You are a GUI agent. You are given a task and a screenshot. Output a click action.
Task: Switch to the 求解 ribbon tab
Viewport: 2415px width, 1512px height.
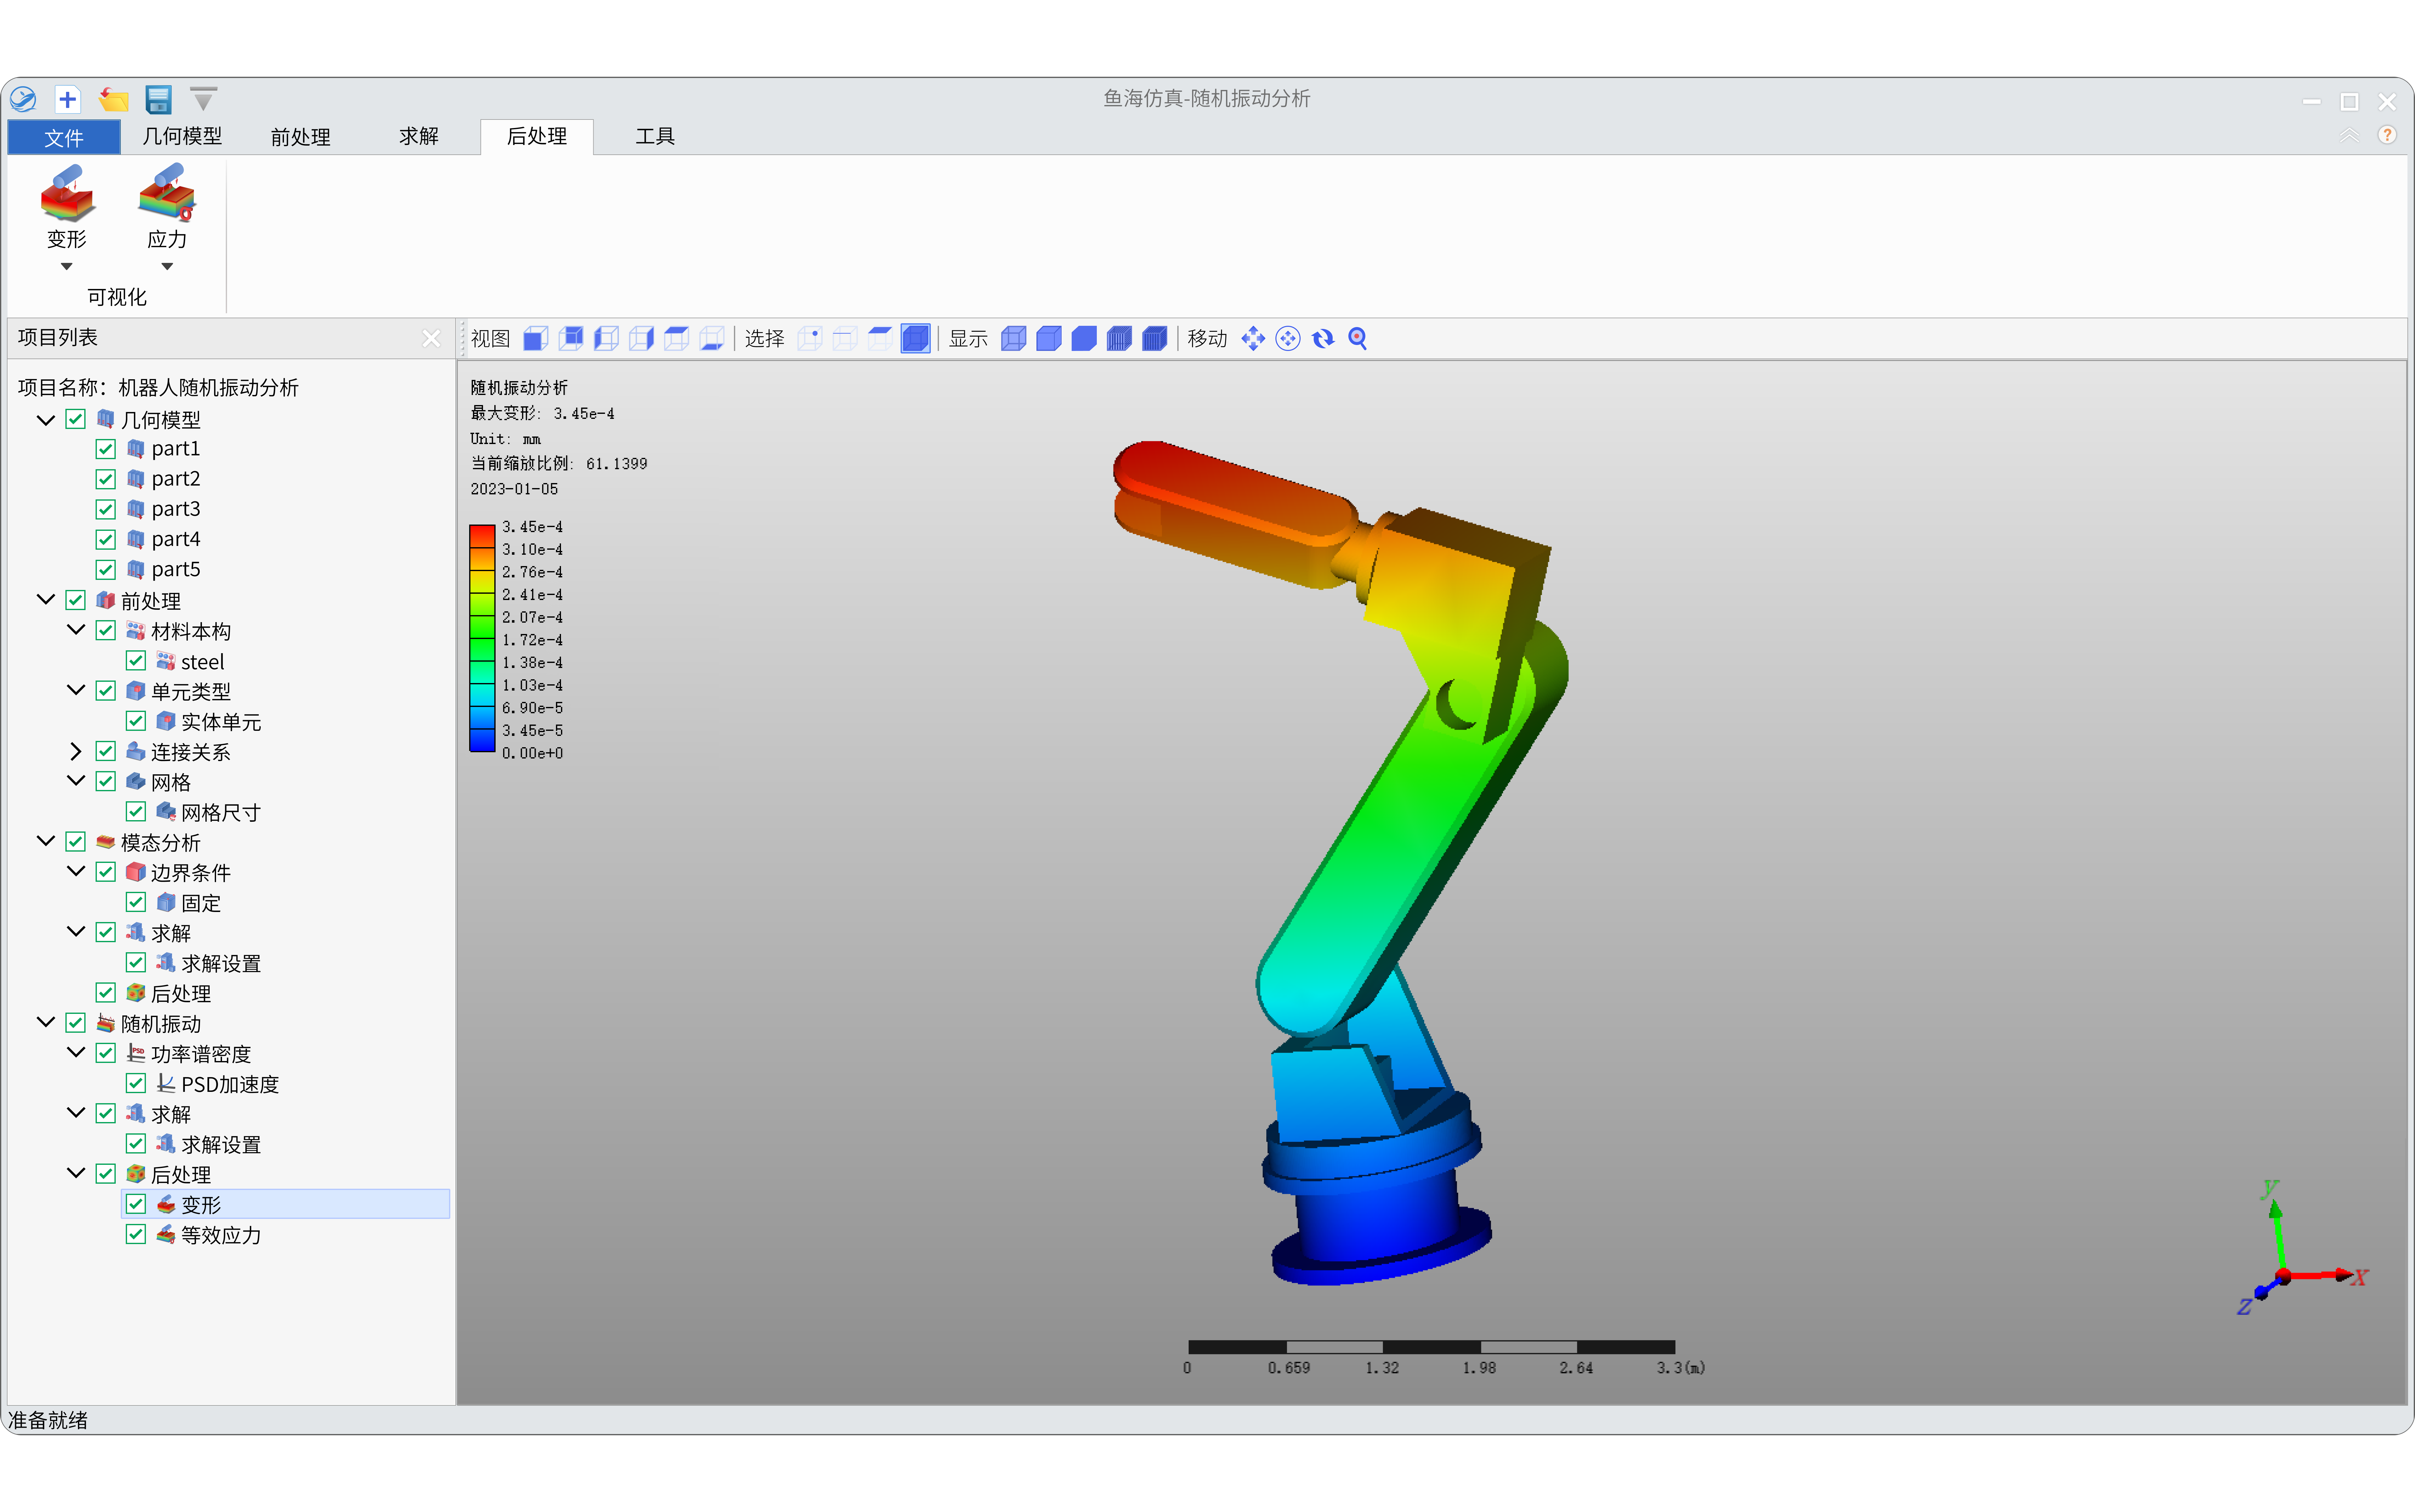coord(419,136)
